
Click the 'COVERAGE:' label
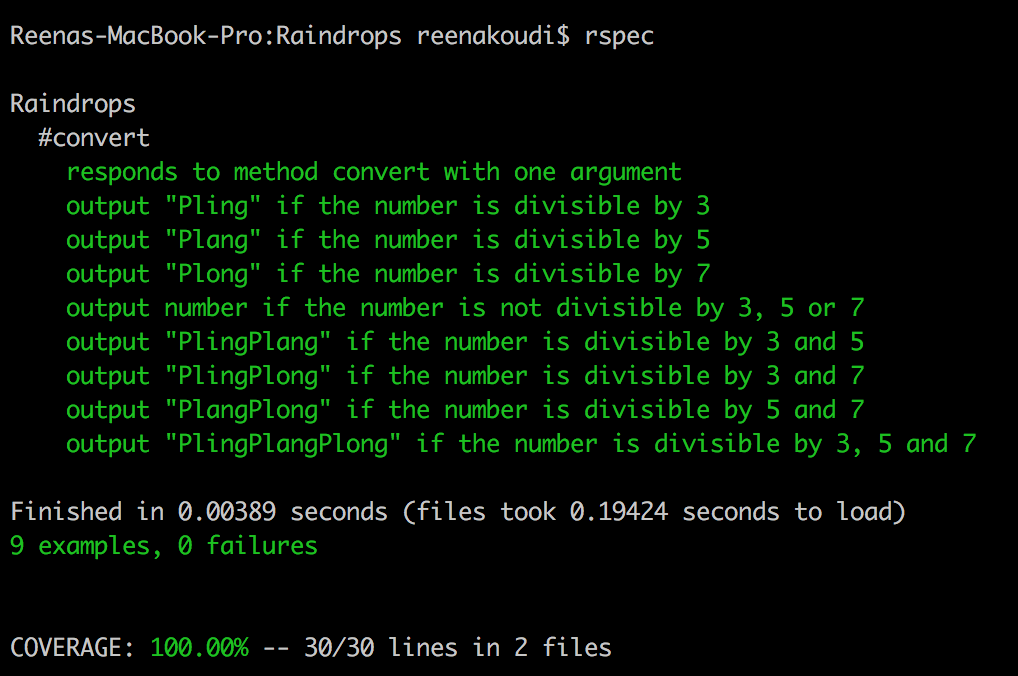pyautogui.click(x=72, y=647)
